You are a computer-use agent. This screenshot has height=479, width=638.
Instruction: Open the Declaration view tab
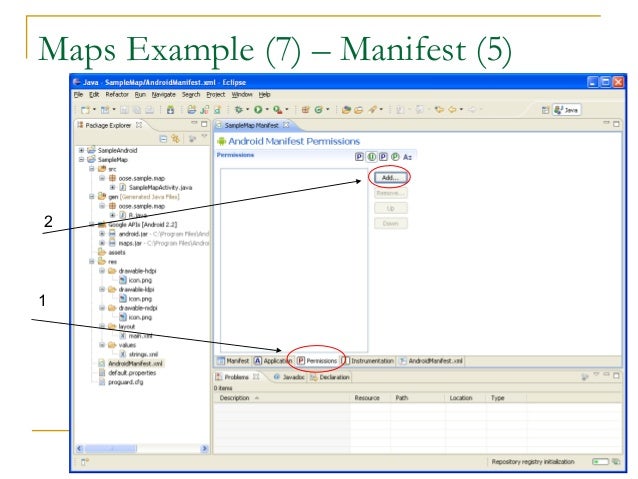330,377
